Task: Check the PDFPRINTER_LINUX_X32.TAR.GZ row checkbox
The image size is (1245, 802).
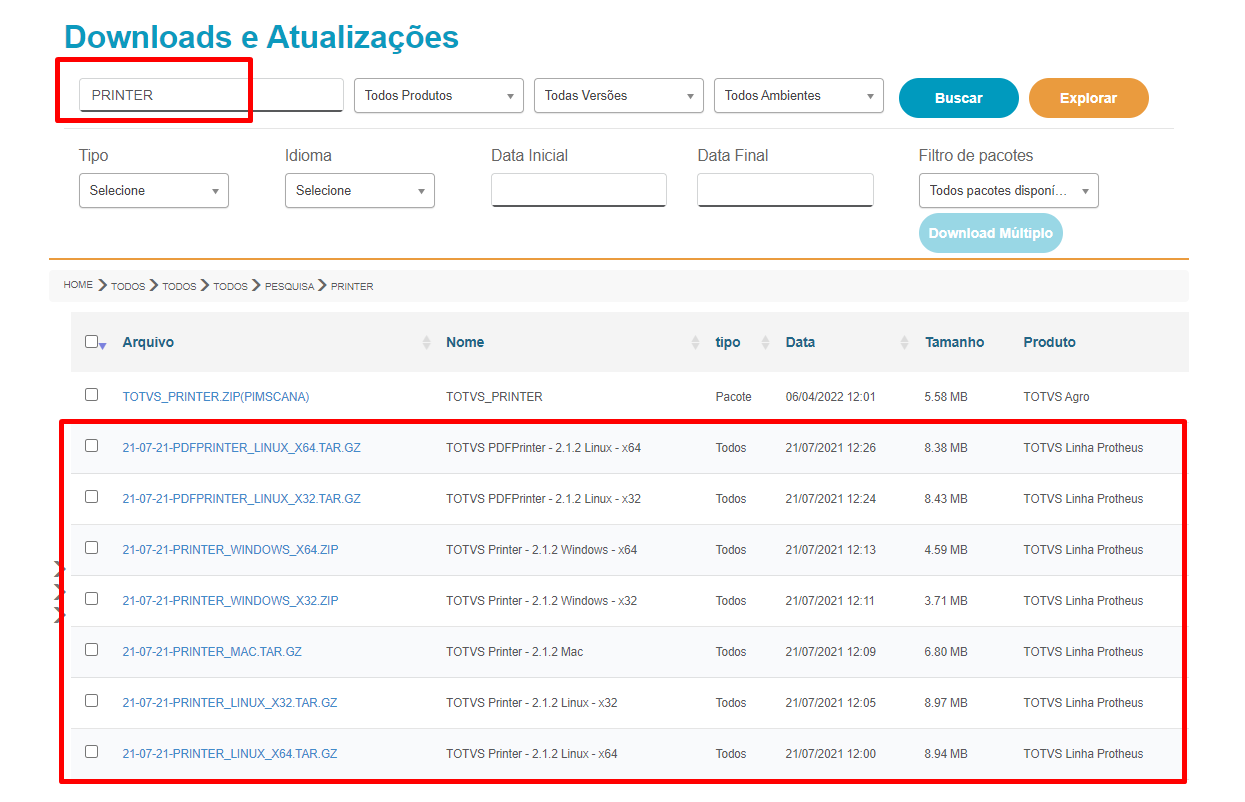Action: (91, 497)
